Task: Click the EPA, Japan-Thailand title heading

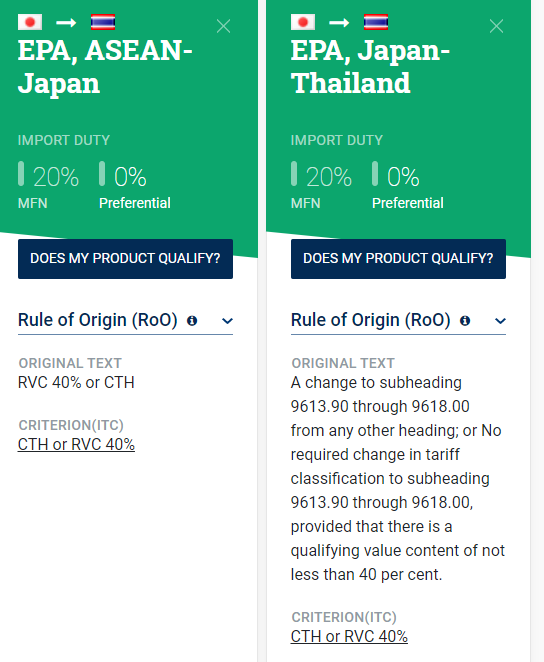Action: click(370, 67)
